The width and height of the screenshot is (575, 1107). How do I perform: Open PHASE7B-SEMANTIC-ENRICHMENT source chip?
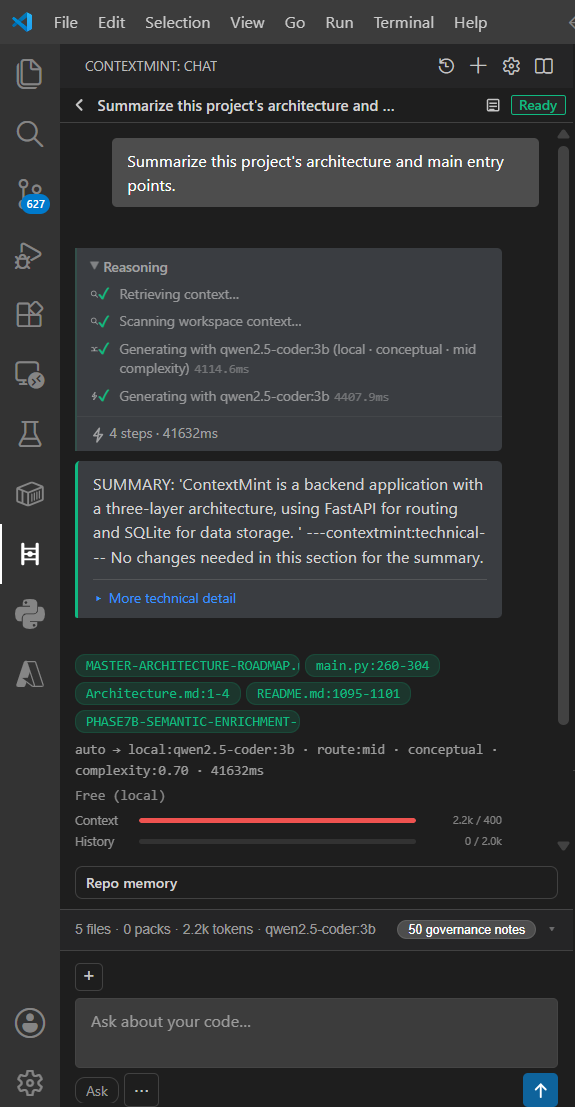pos(187,722)
